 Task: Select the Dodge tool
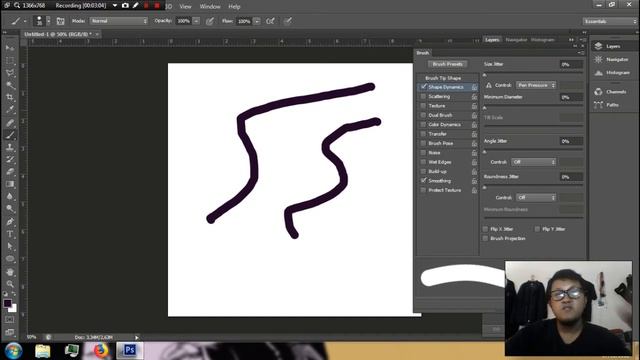10,209
